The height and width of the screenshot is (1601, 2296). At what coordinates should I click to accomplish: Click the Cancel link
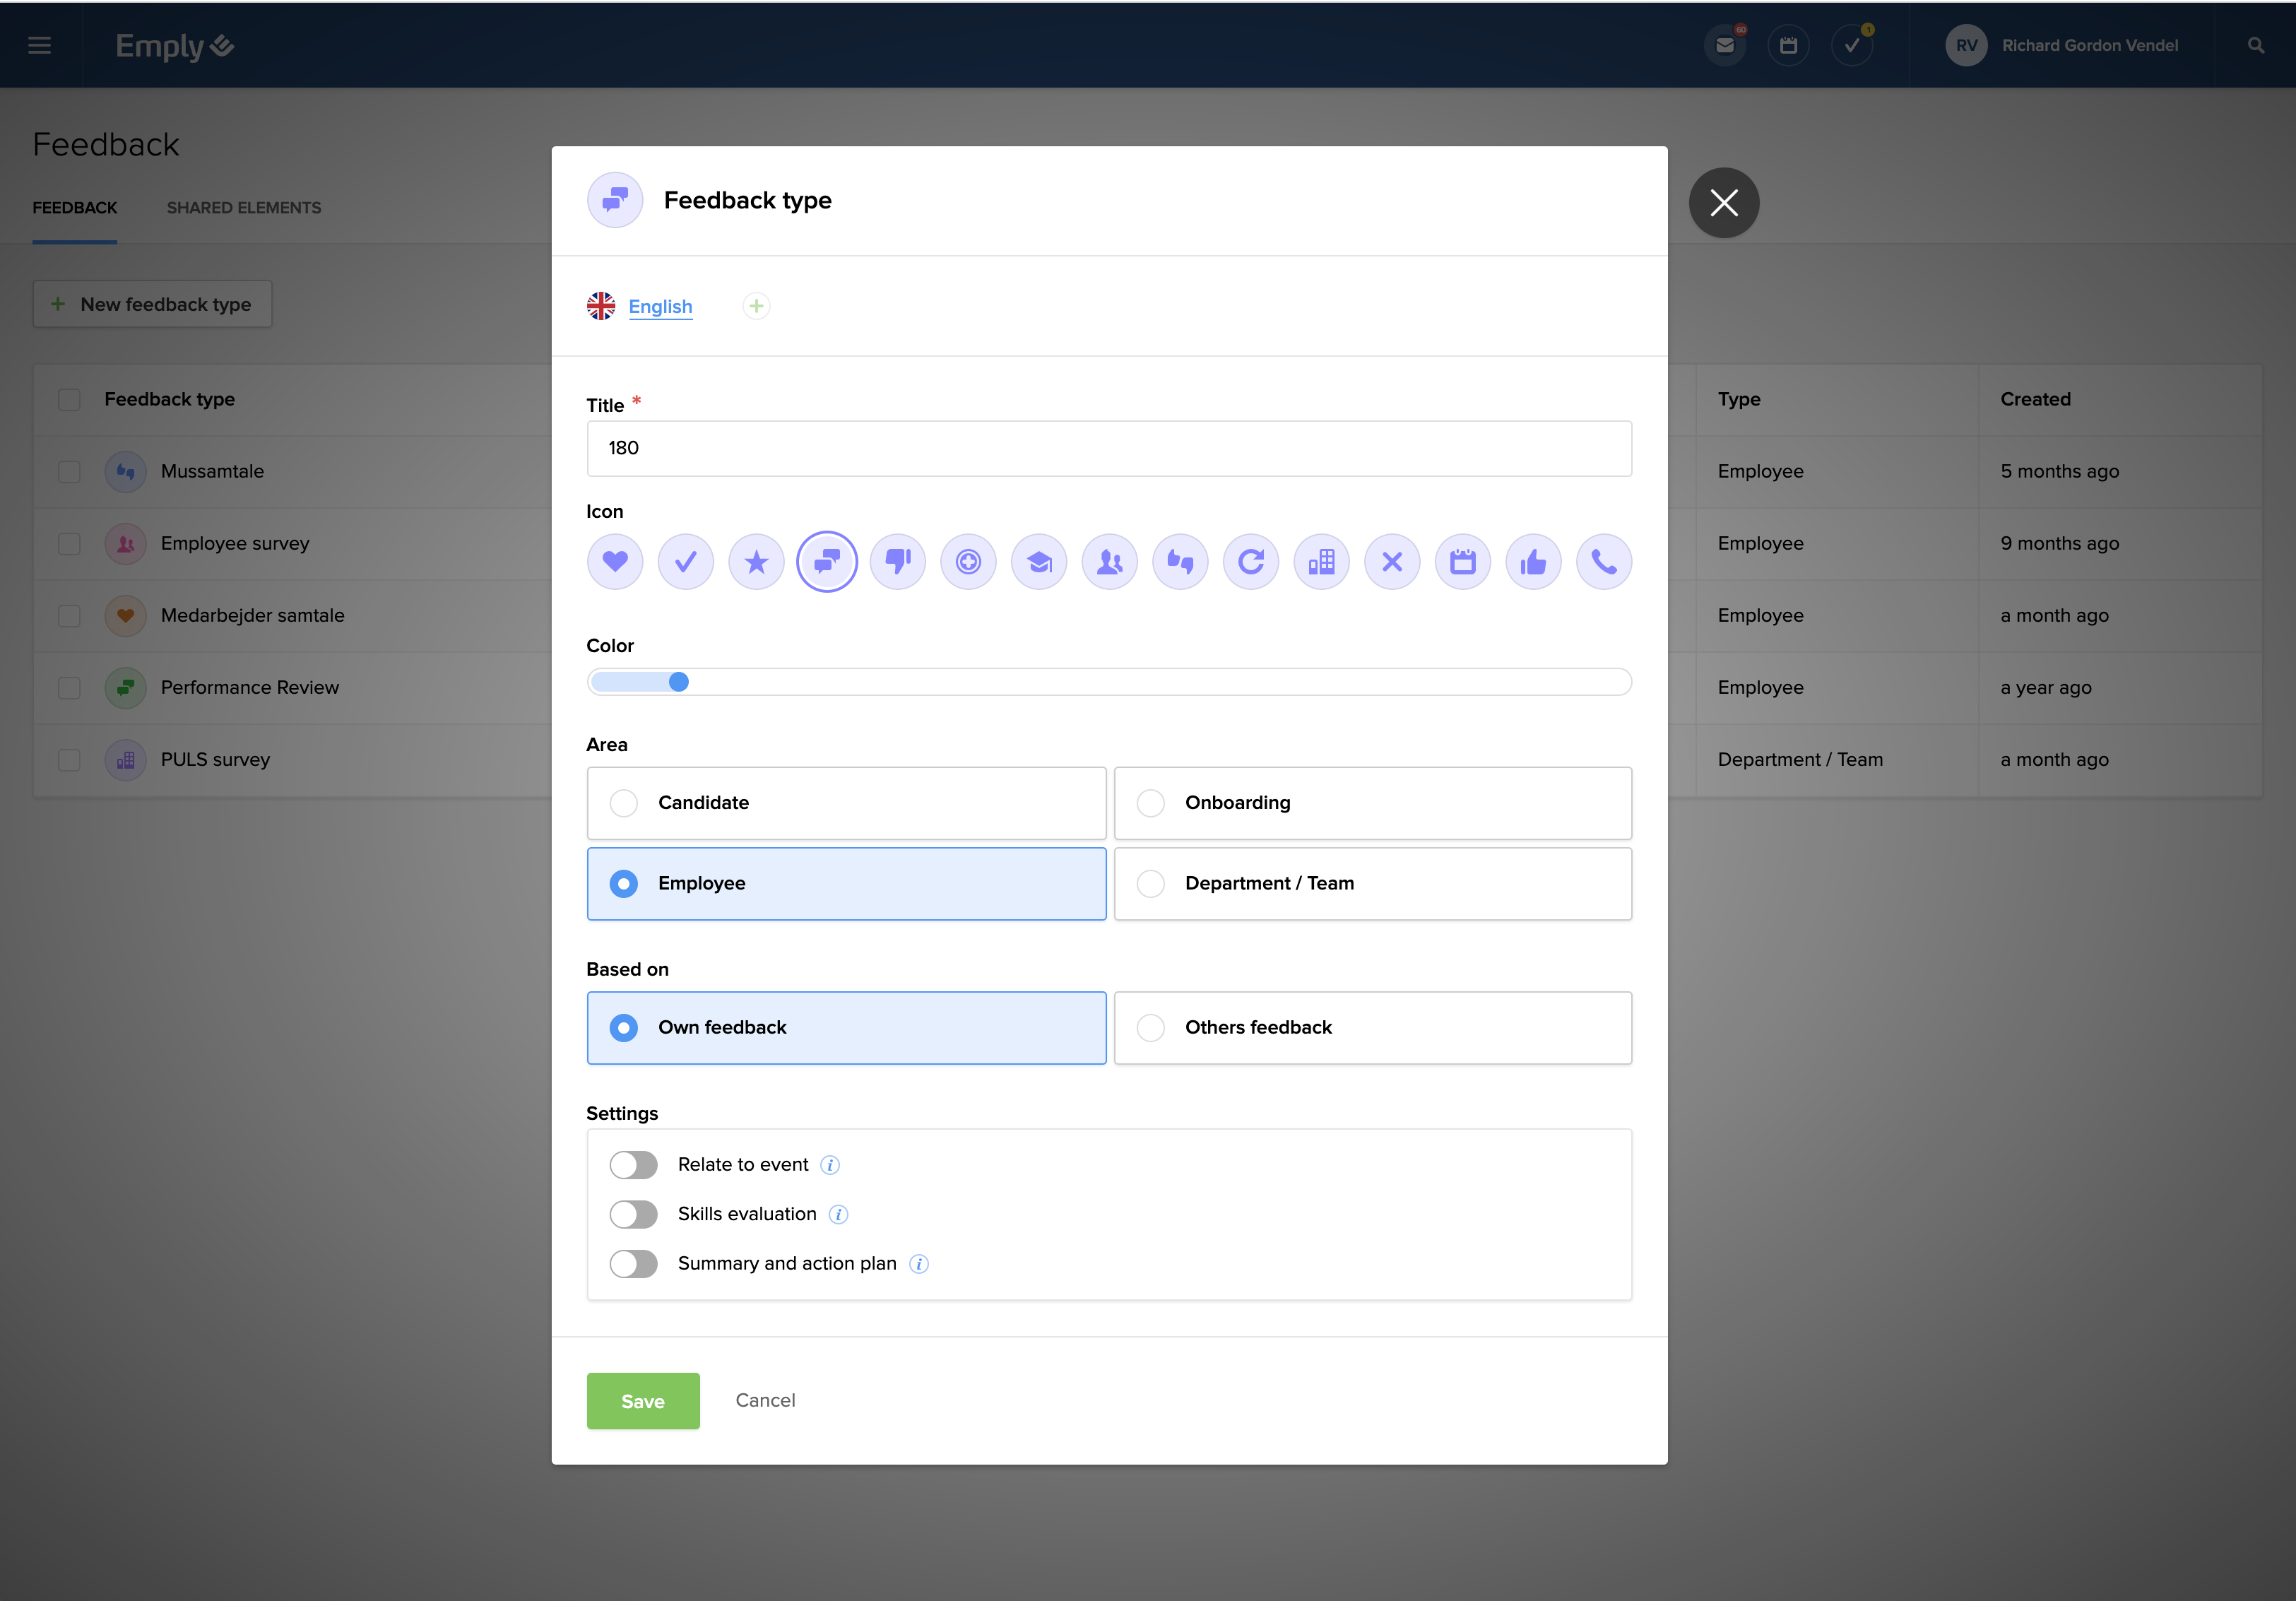(x=765, y=1400)
